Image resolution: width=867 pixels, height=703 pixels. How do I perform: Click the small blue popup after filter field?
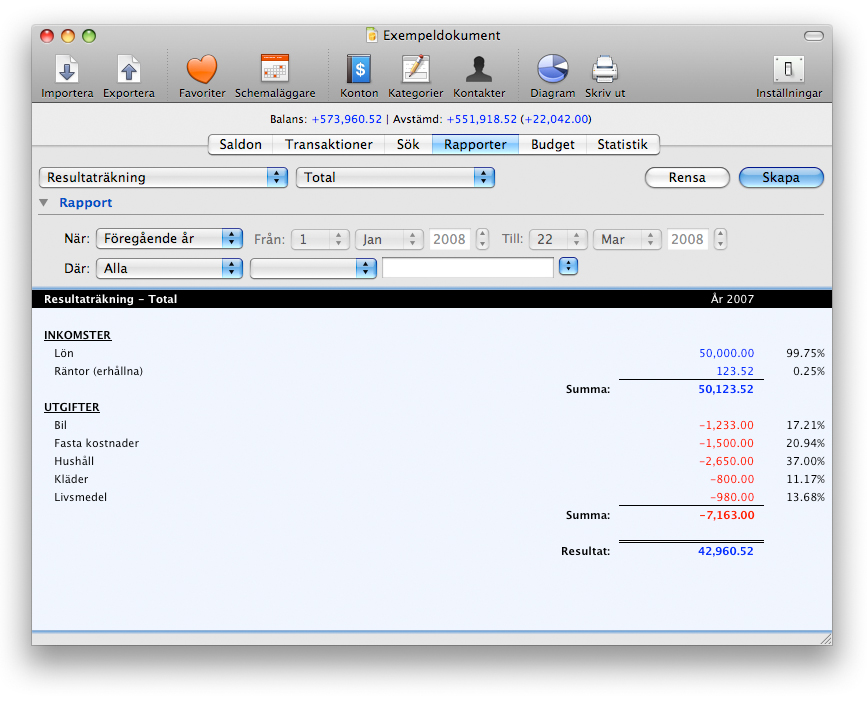click(568, 266)
